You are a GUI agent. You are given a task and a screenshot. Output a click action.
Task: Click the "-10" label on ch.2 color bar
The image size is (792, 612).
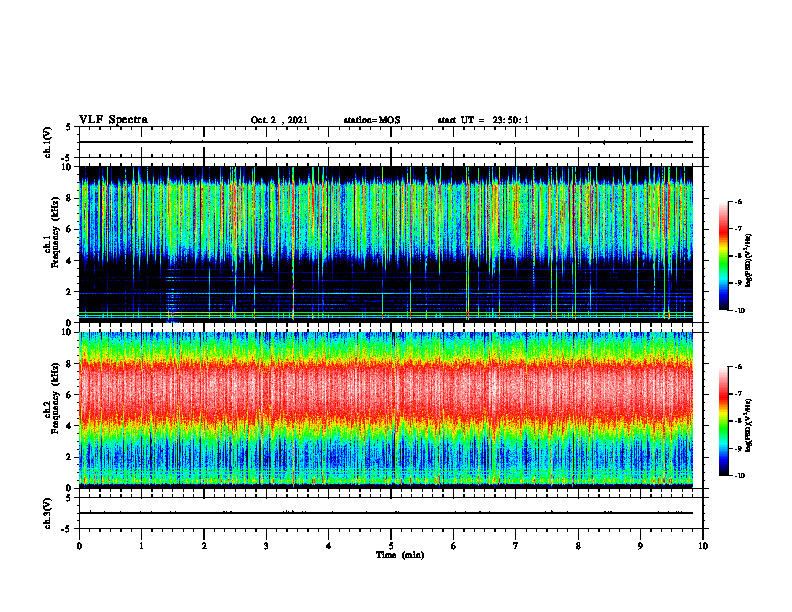739,476
